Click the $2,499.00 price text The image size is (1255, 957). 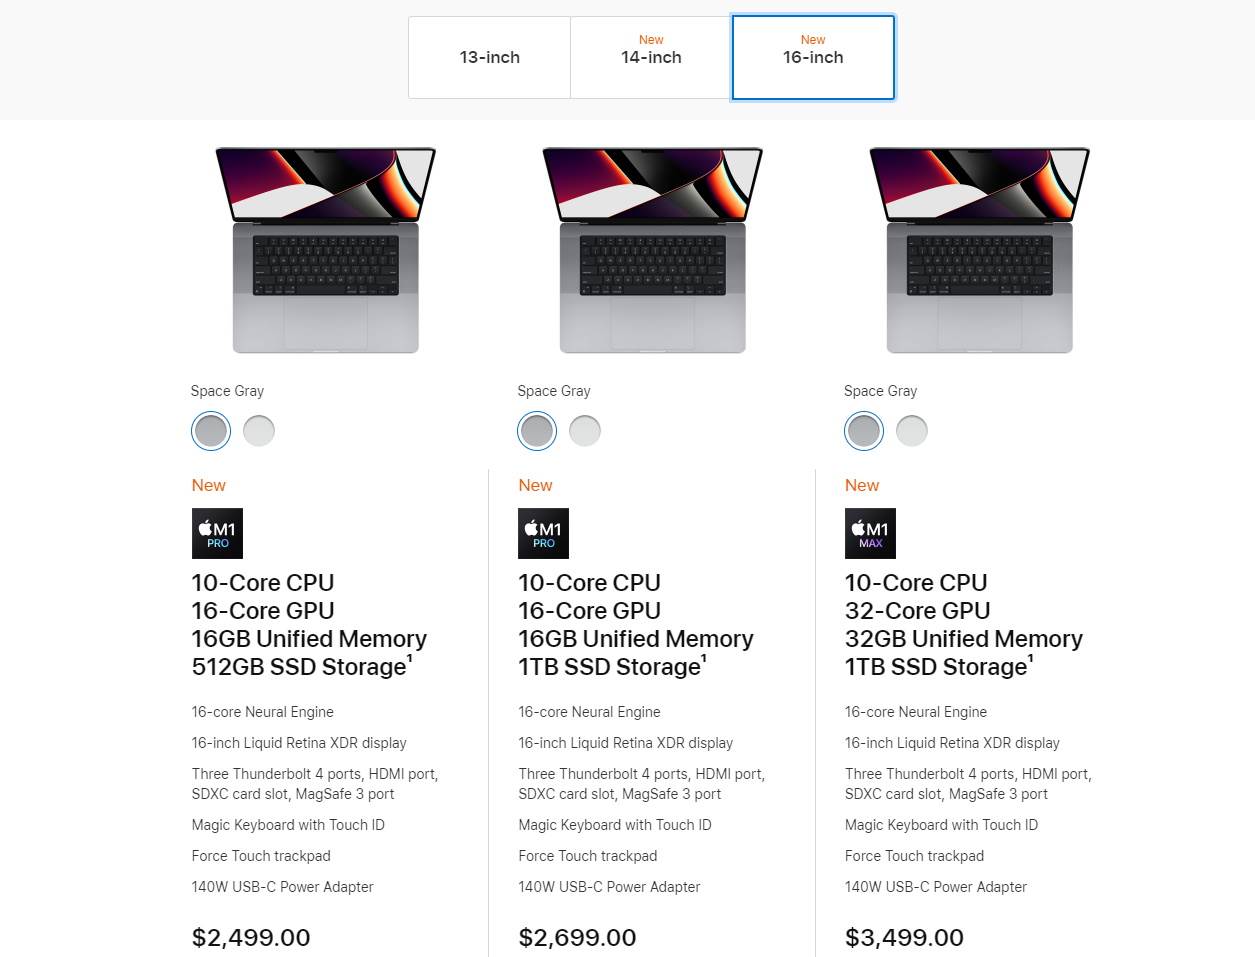click(250, 938)
